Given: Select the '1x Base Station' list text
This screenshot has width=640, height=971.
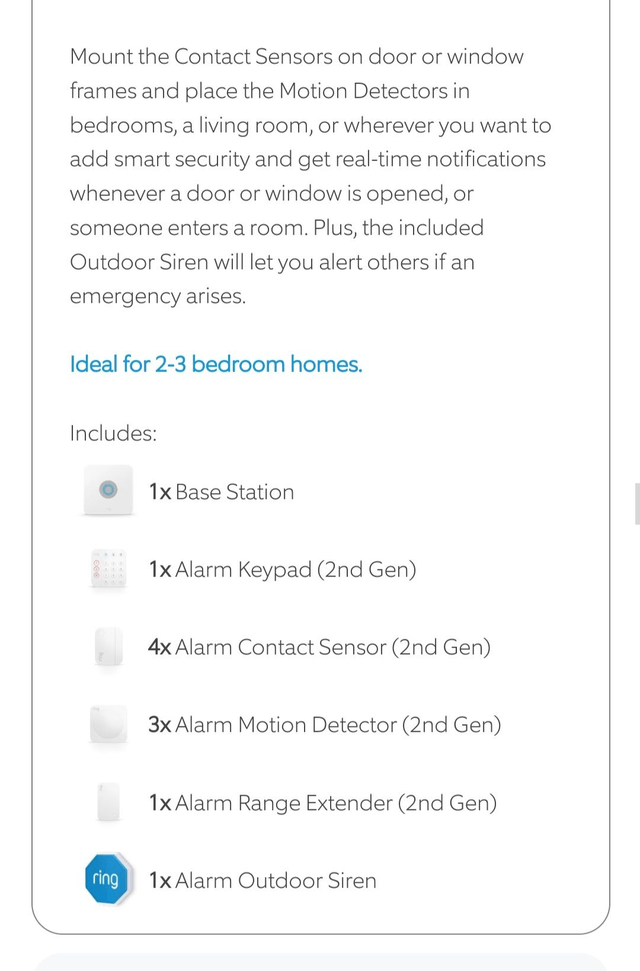Looking at the screenshot, I should 221,492.
